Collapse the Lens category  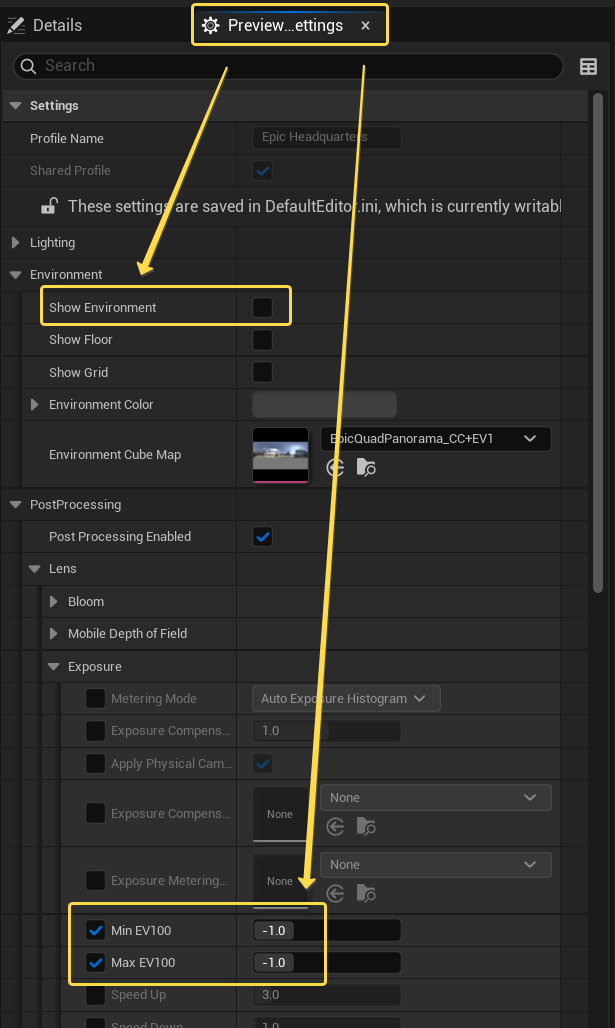tap(35, 569)
